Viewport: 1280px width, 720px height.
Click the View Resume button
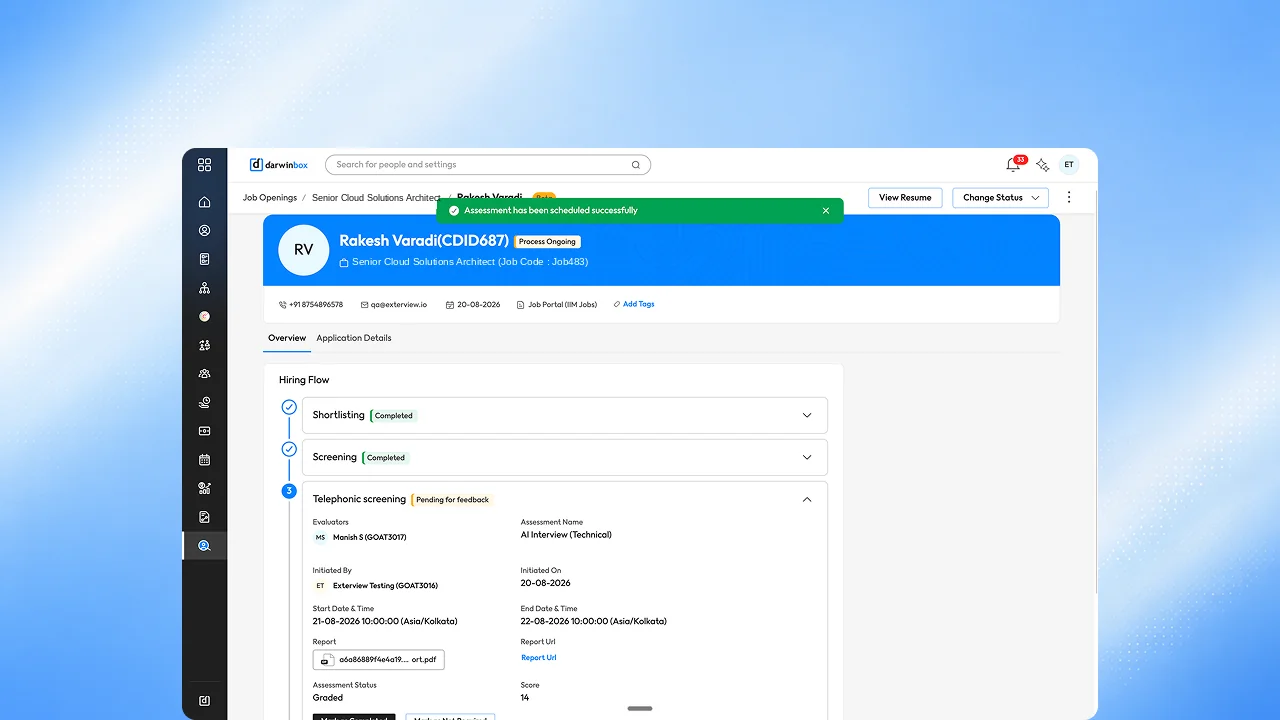(x=905, y=198)
